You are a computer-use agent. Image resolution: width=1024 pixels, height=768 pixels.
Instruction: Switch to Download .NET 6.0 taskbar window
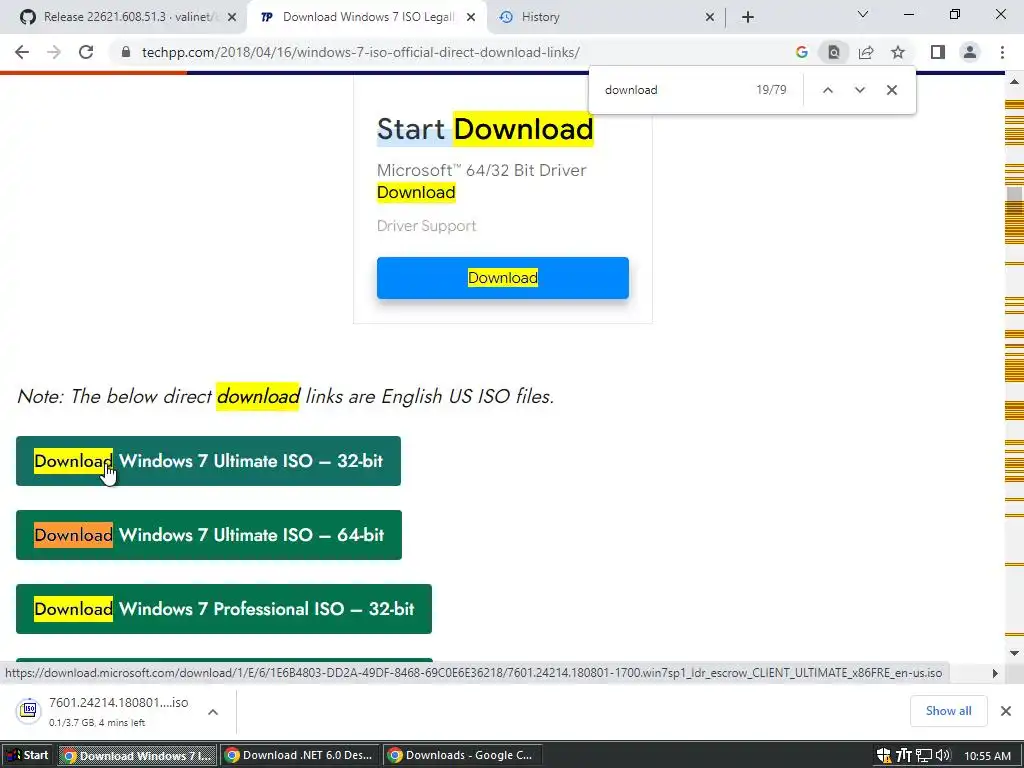click(x=300, y=756)
